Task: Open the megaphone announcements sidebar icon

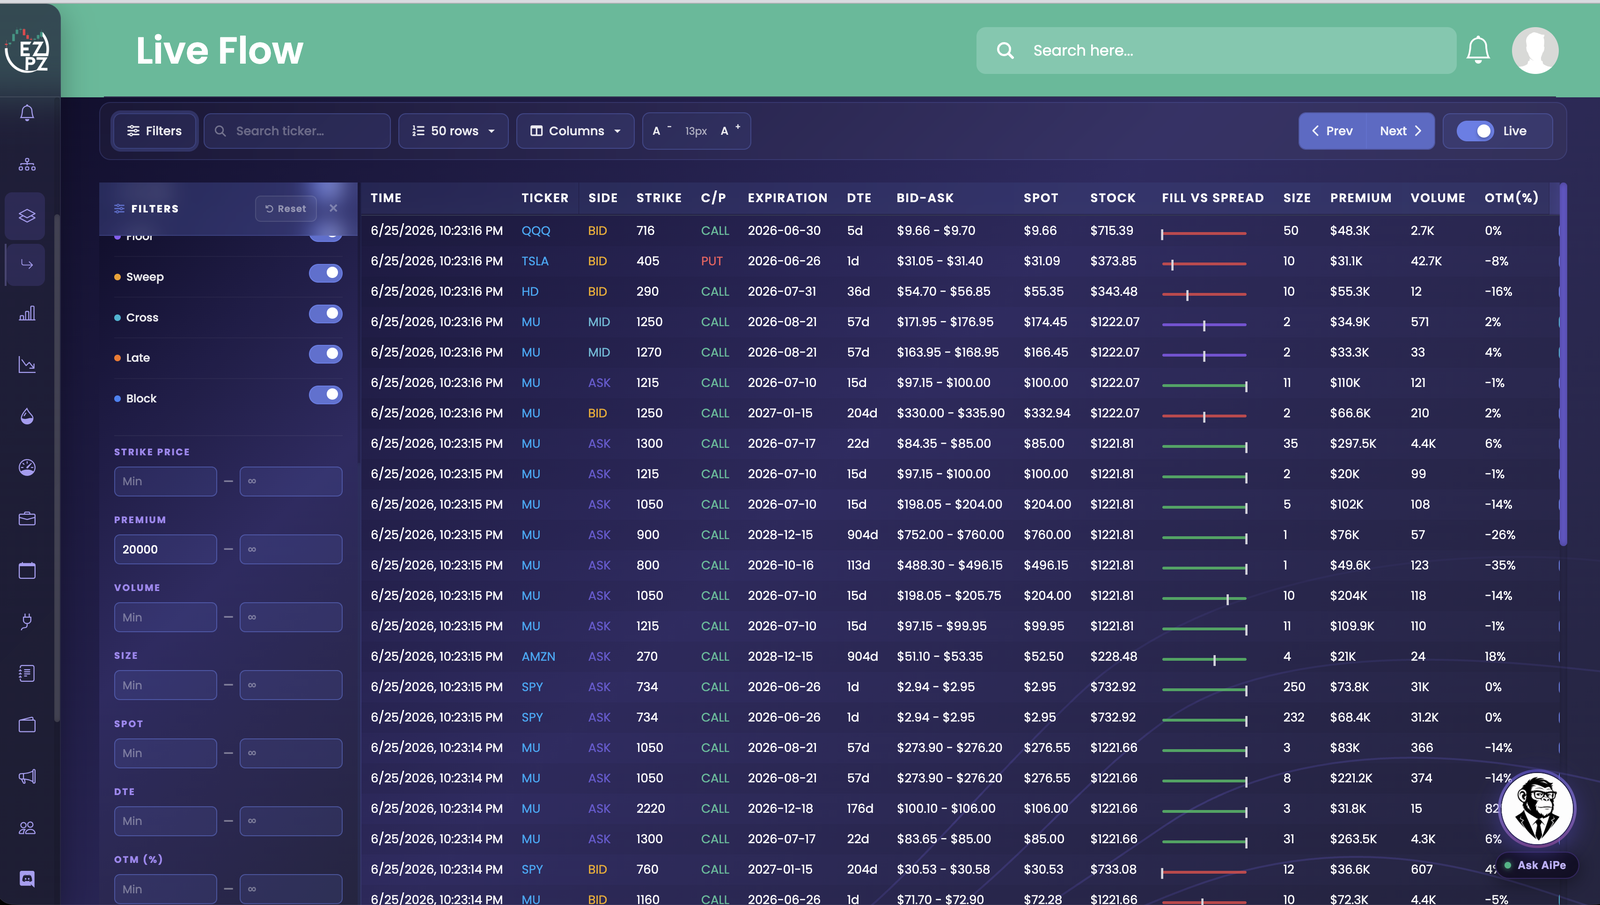Action: pos(27,776)
